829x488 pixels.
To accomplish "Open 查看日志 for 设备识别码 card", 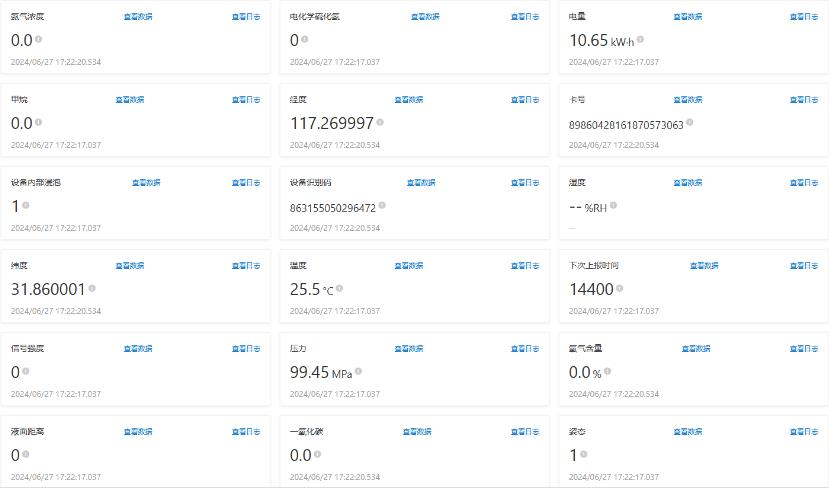I will pos(525,183).
